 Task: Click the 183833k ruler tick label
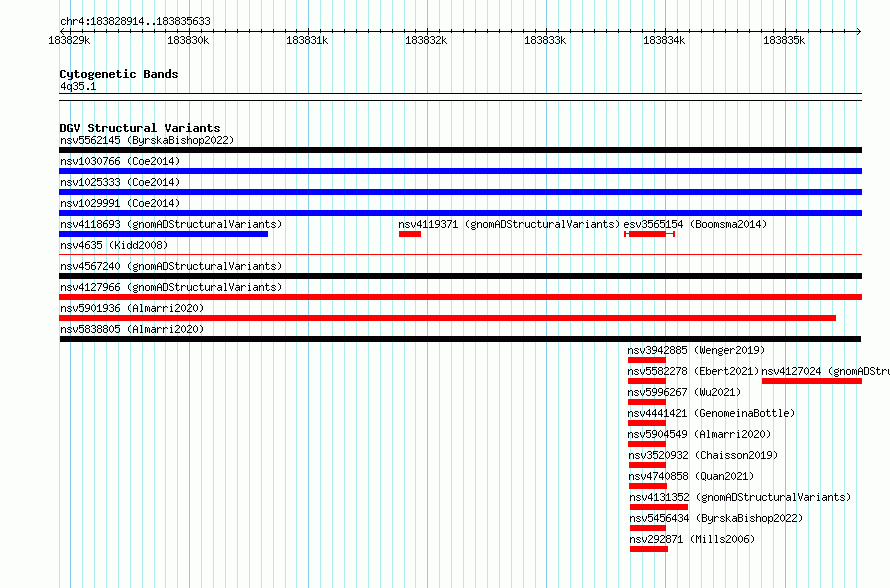[x=545, y=41]
